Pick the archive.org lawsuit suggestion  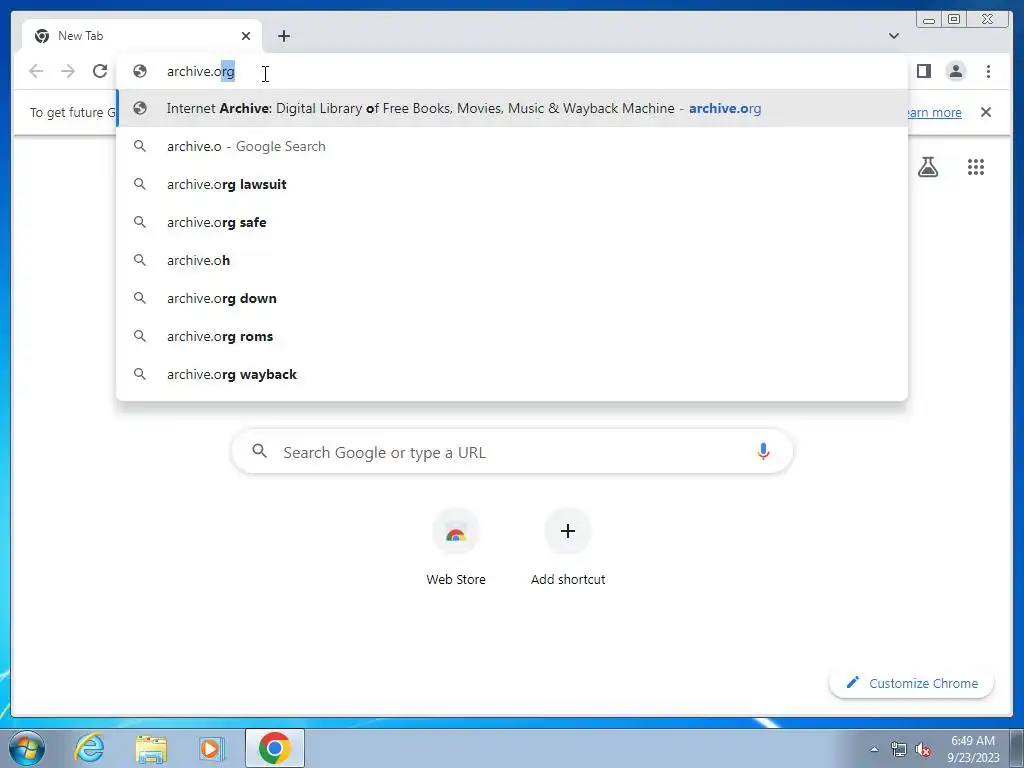(x=512, y=184)
